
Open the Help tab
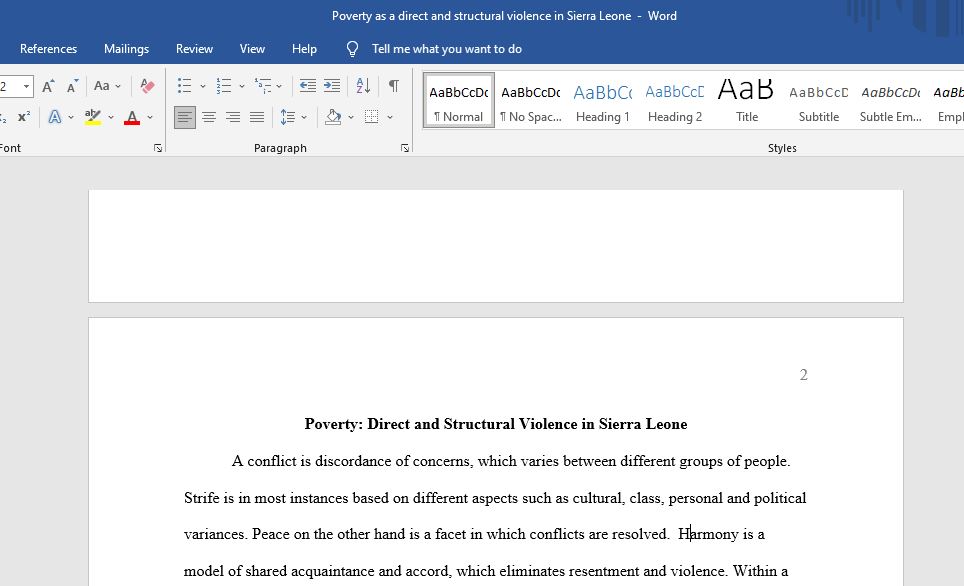coord(304,49)
